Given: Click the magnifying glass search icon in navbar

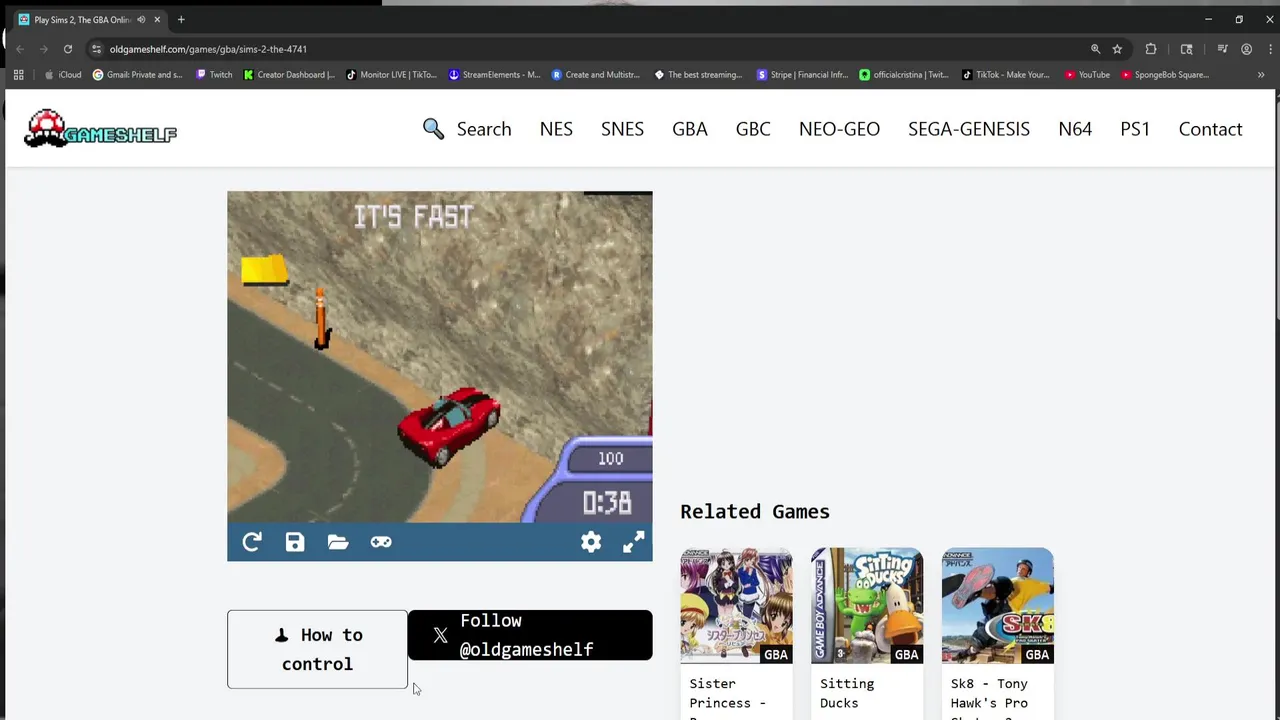Looking at the screenshot, I should (x=433, y=129).
